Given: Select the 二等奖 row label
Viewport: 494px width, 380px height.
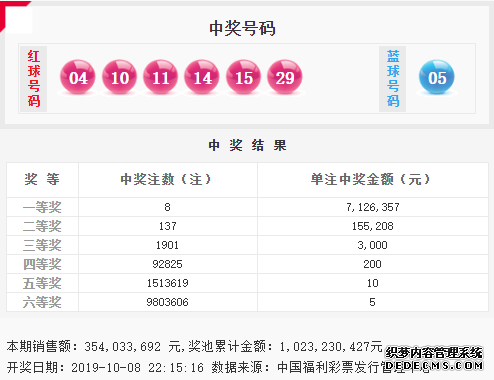Looking at the screenshot, I should [42, 226].
